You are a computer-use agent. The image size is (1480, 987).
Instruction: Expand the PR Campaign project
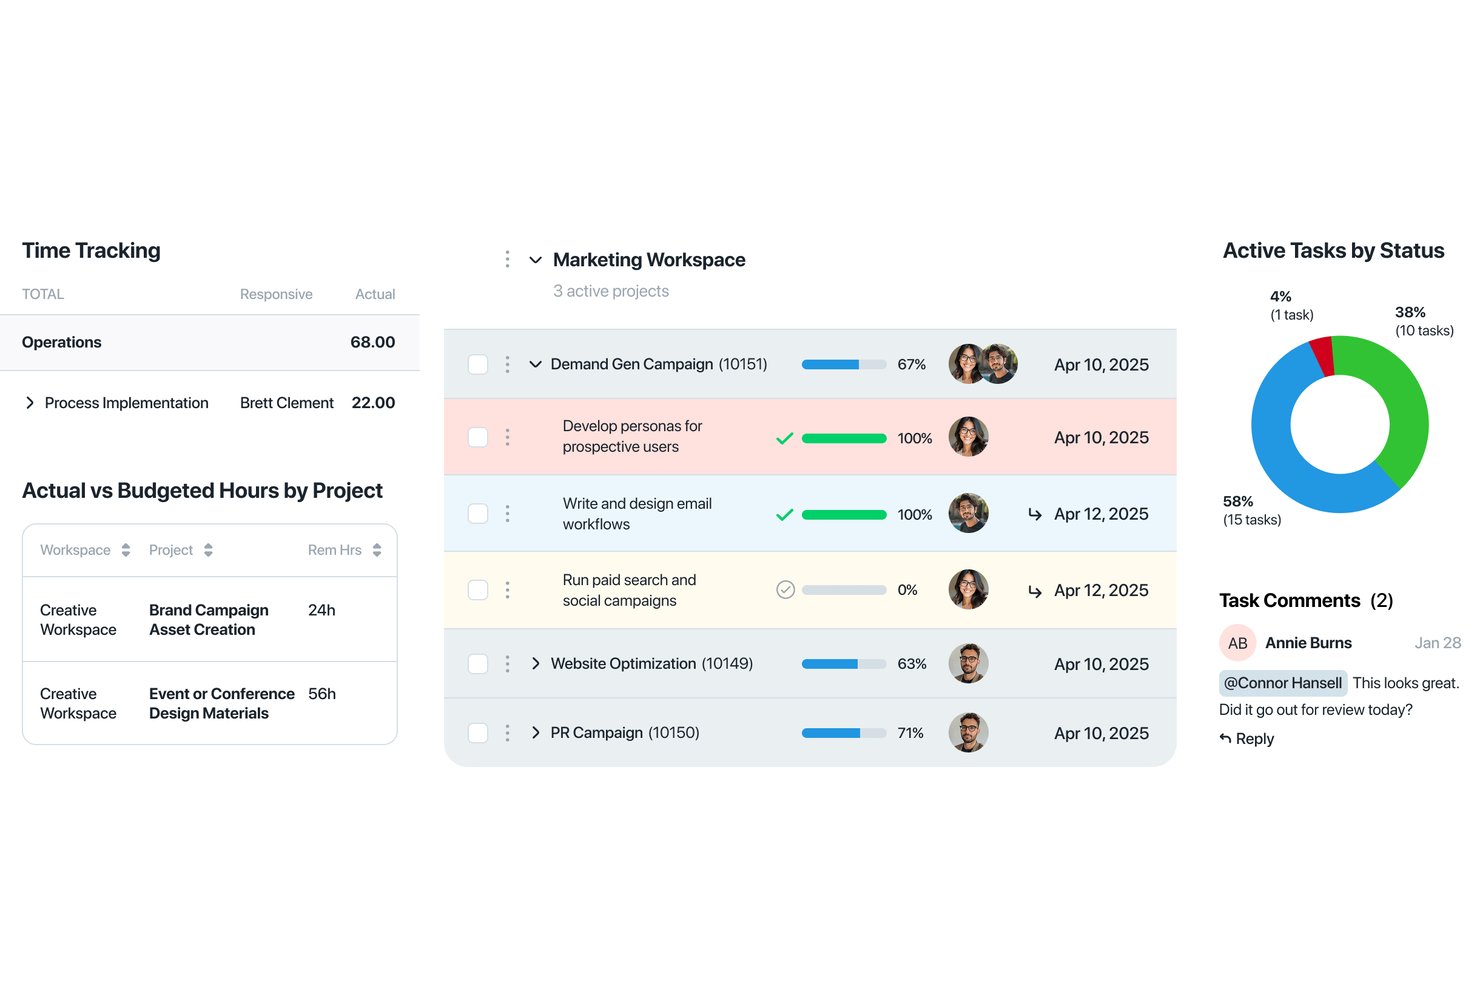click(x=535, y=733)
